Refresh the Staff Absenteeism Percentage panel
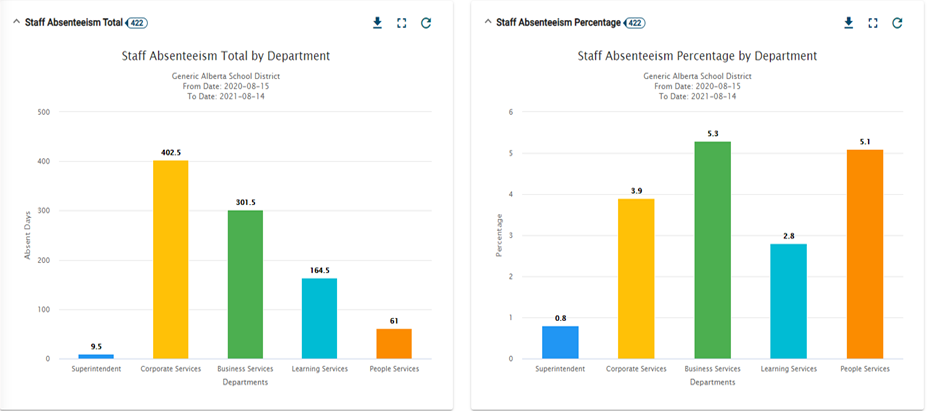The height and width of the screenshot is (411, 930). 897,23
